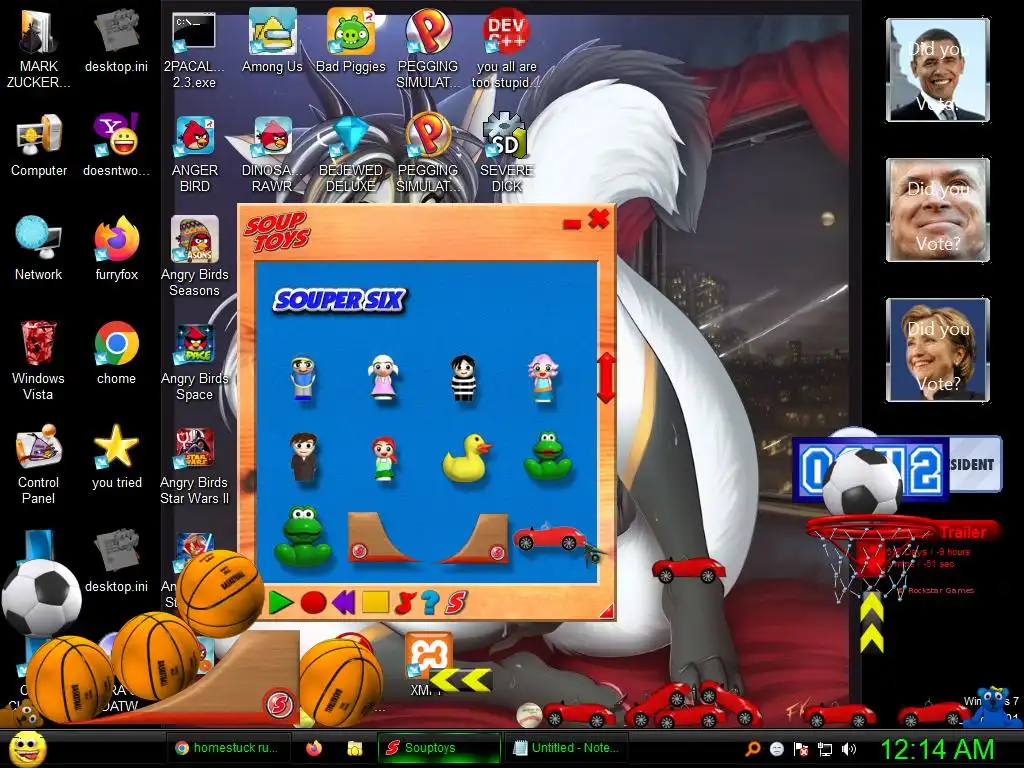Viewport: 1024px width, 768px height.
Task: Open the blue question mark help icon
Action: pos(429,602)
